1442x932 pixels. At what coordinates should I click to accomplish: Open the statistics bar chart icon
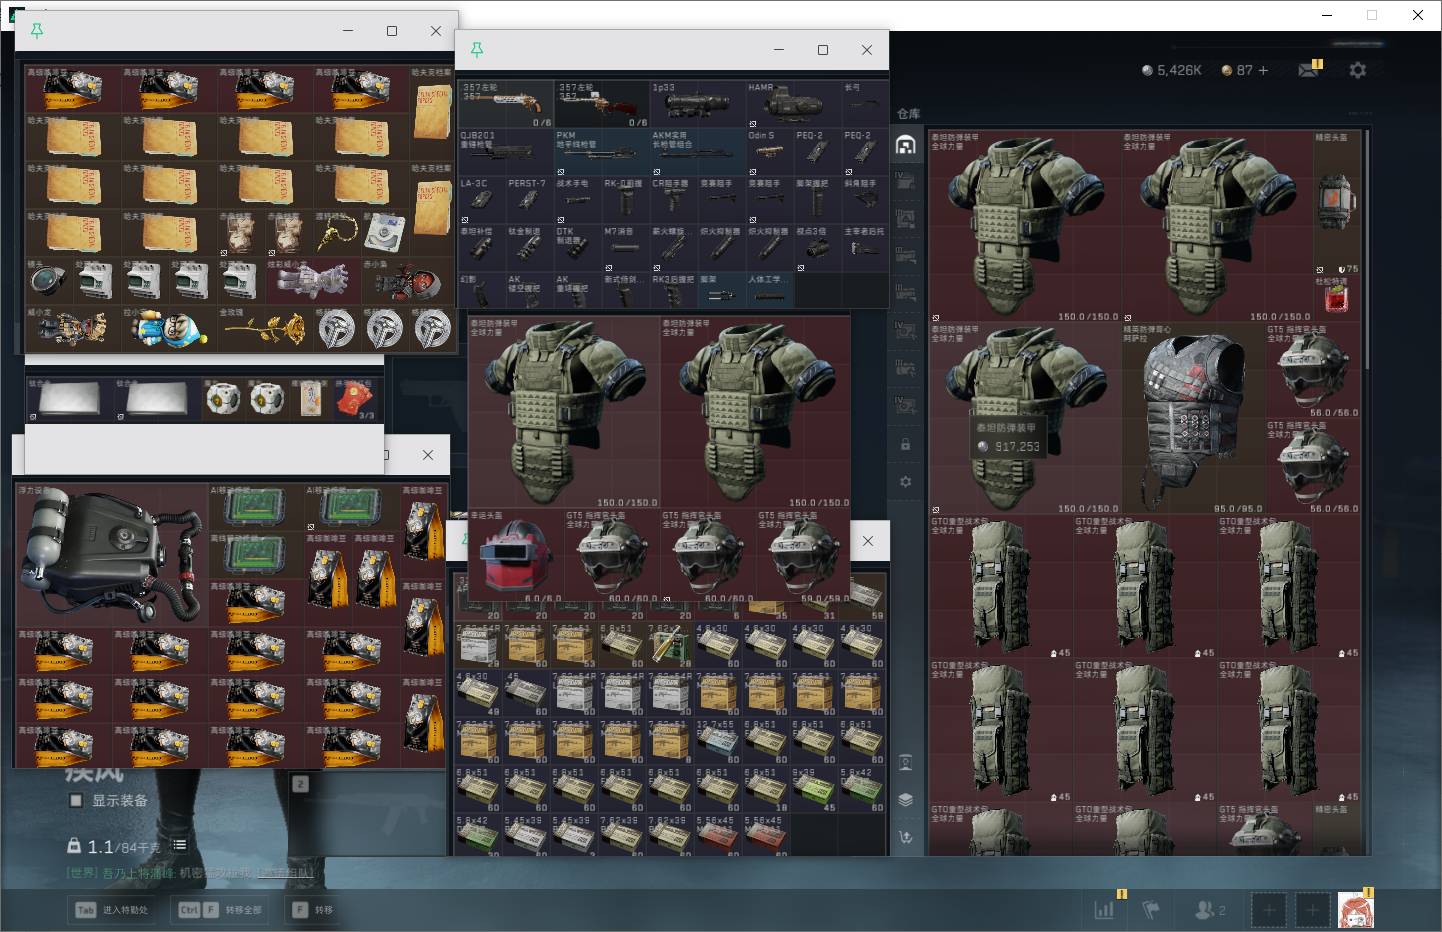coord(1104,910)
